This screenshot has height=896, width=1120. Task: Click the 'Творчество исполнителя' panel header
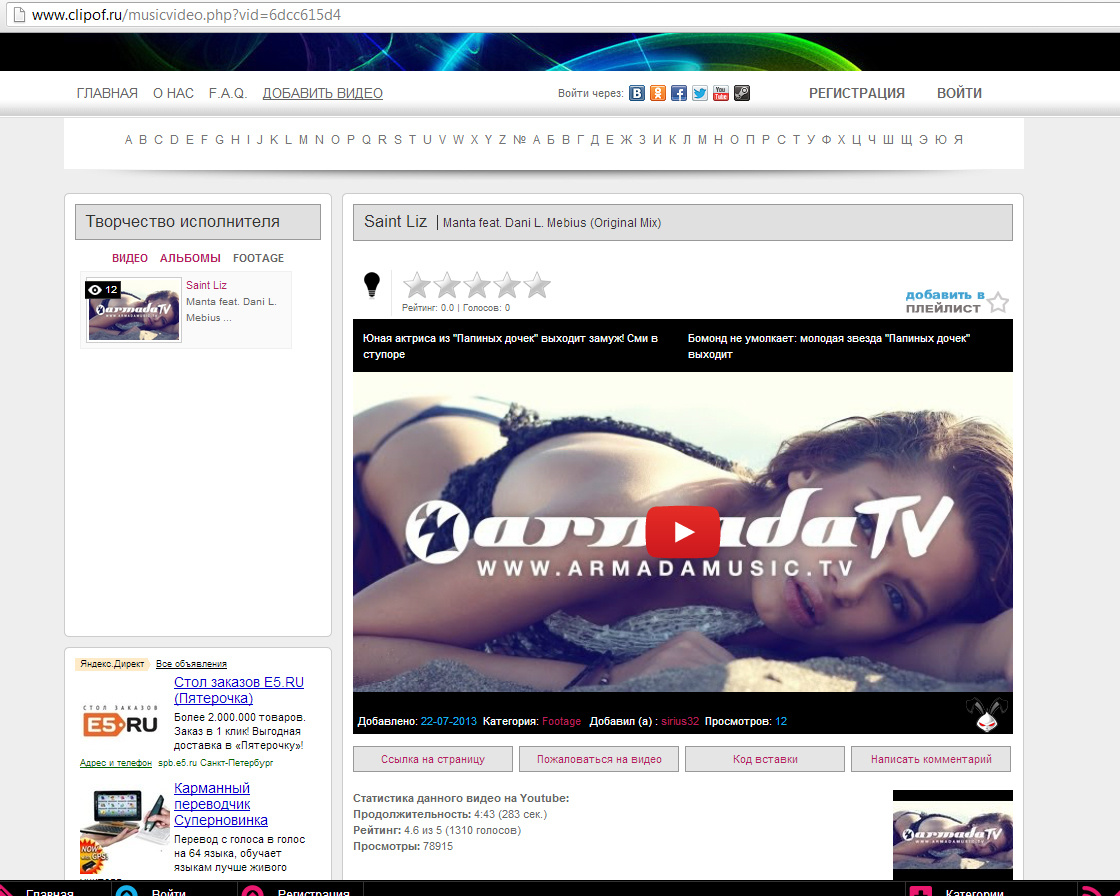(x=198, y=222)
